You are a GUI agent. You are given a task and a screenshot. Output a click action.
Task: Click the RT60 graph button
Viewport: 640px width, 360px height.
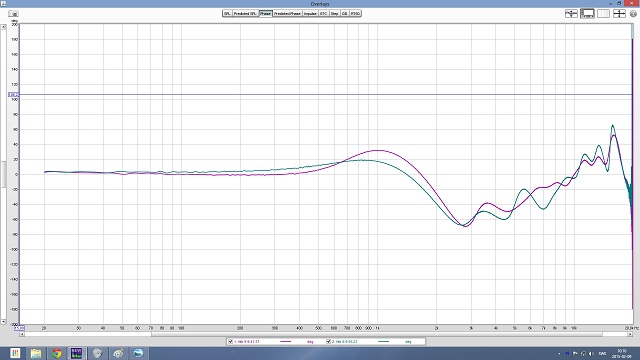point(355,13)
